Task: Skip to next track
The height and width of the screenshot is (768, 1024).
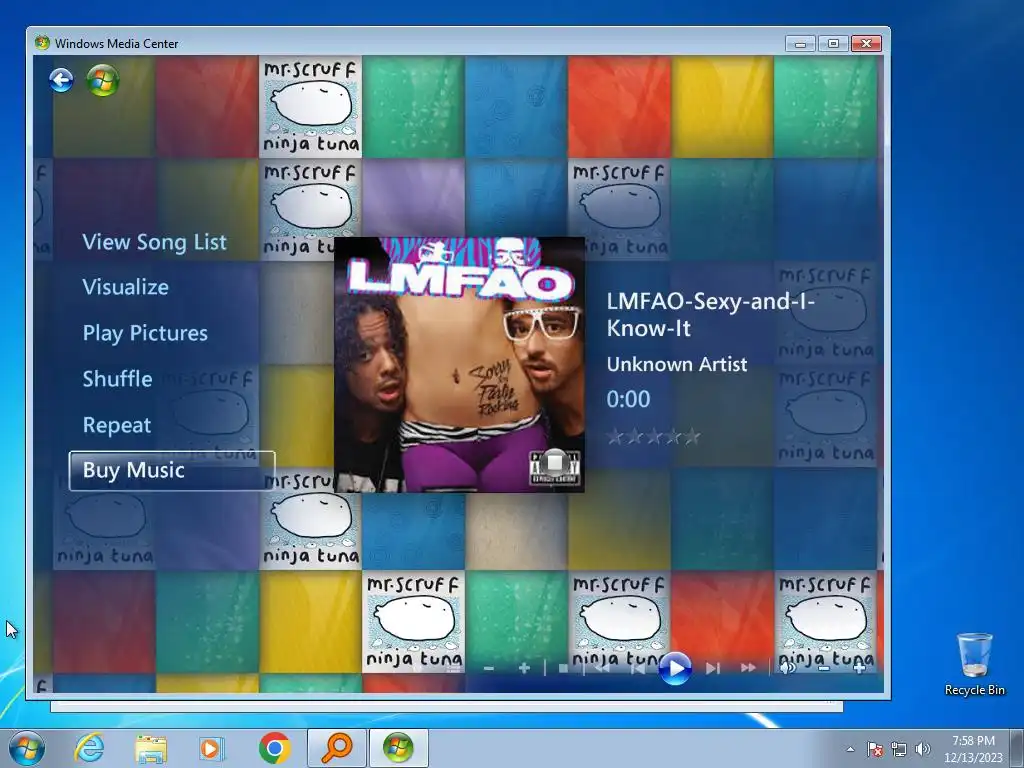Action: pos(712,668)
